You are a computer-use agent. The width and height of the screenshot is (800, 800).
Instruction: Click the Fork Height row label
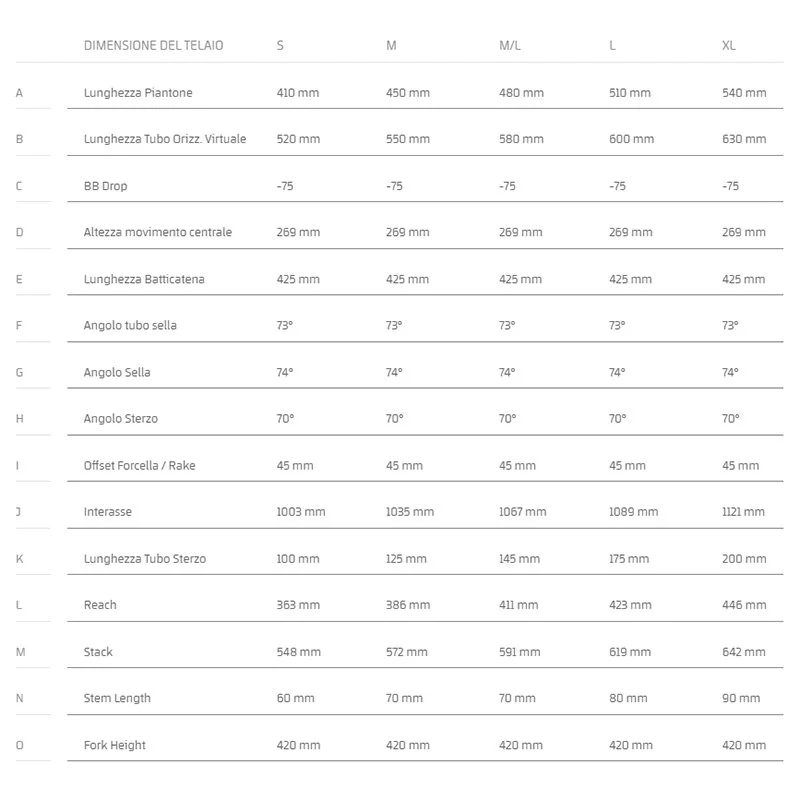coord(115,745)
